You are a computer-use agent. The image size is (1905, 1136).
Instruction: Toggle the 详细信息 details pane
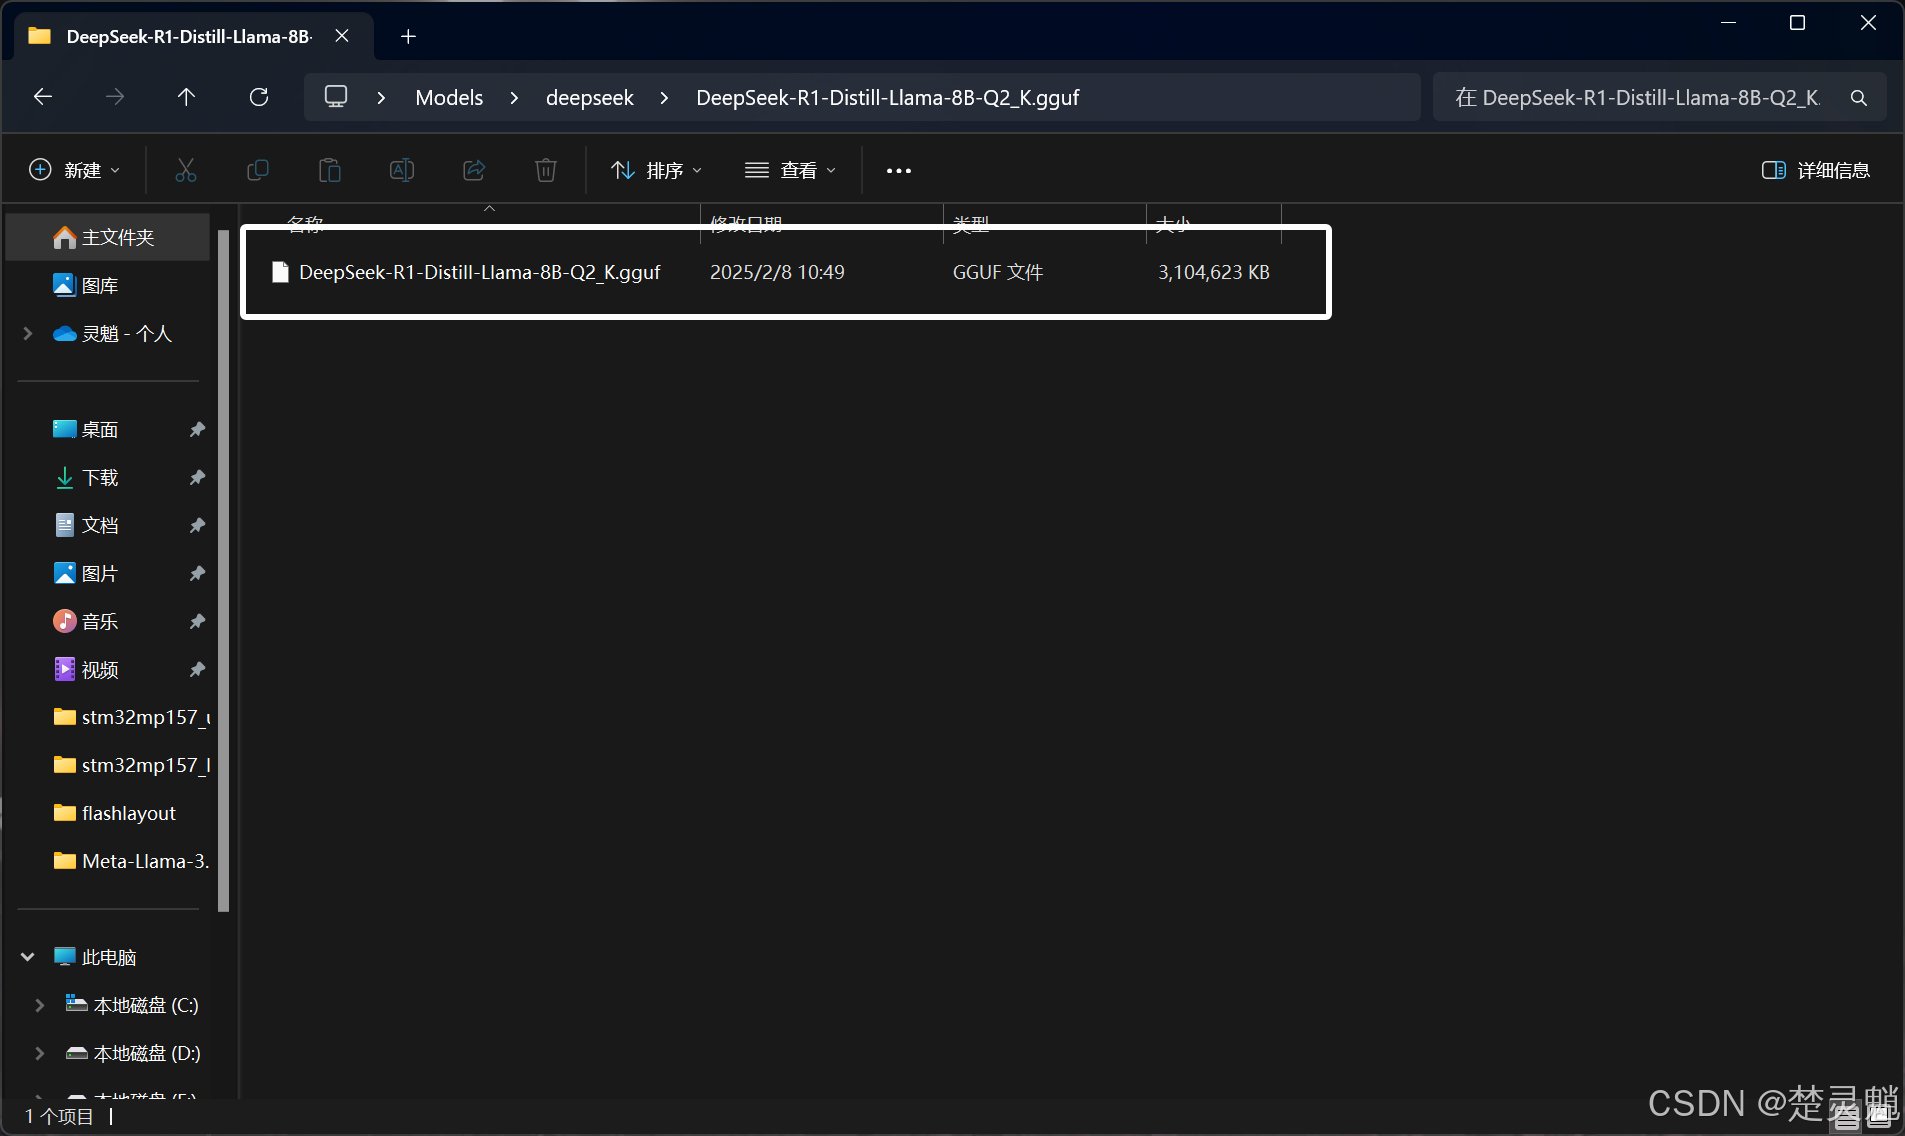point(1815,170)
